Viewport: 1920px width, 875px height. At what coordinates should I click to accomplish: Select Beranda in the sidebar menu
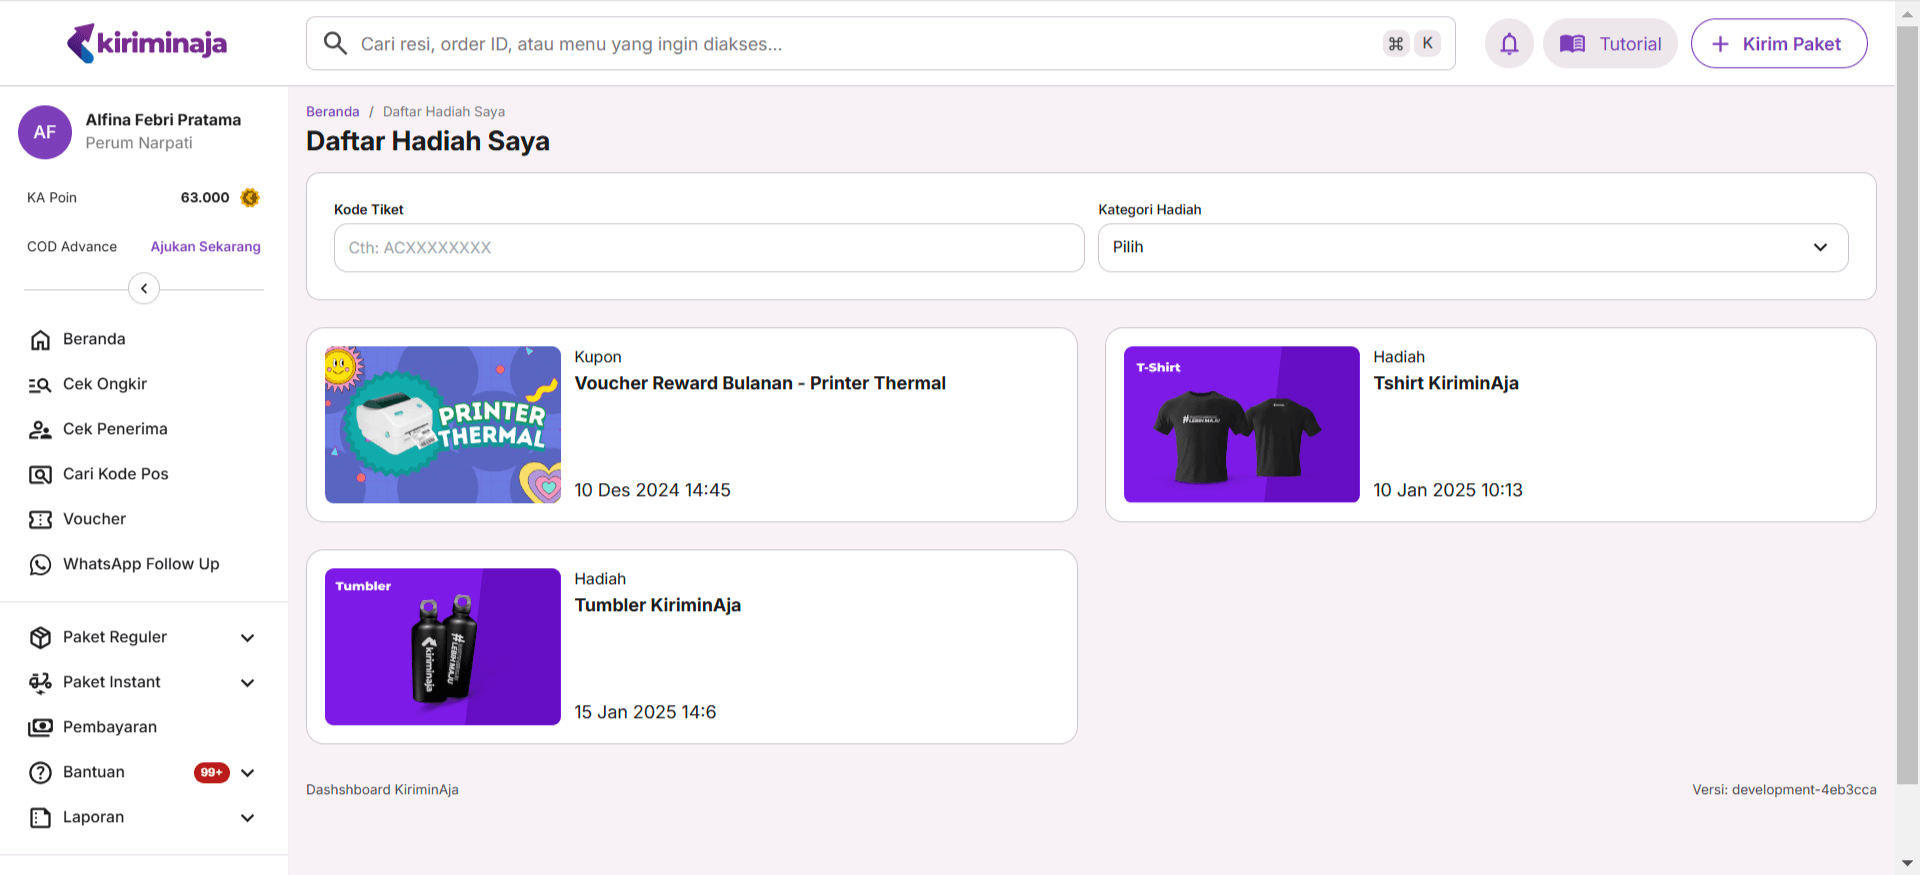click(94, 339)
